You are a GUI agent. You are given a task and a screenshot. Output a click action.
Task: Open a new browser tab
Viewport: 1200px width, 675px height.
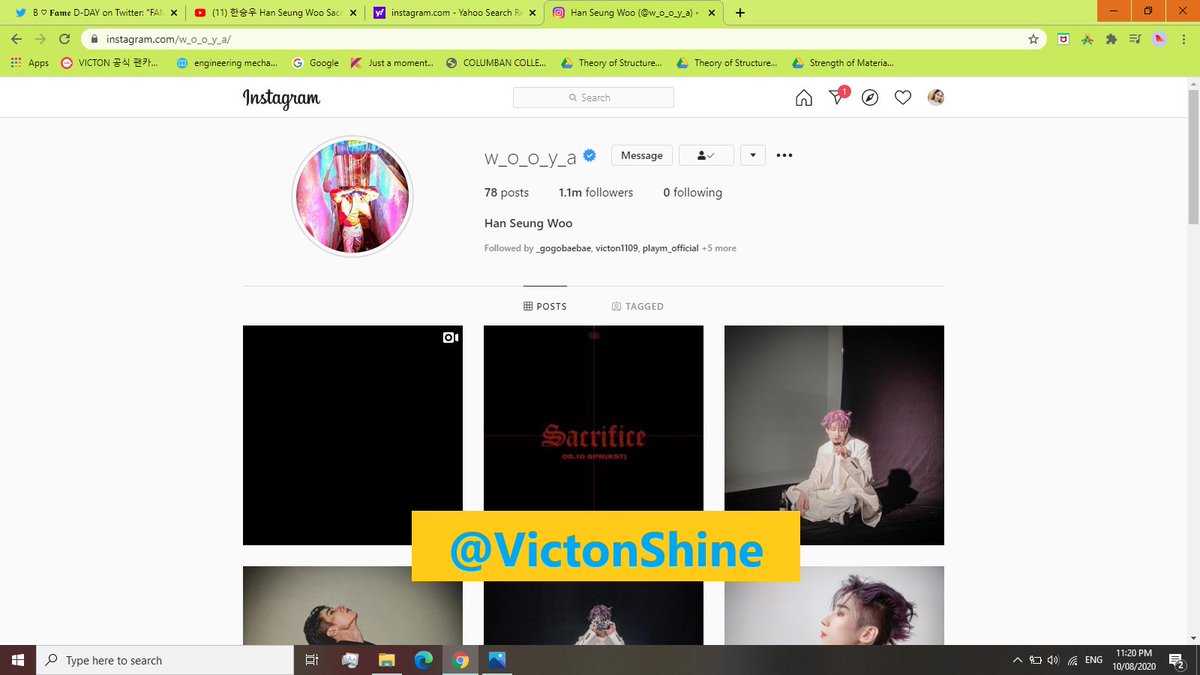point(740,13)
